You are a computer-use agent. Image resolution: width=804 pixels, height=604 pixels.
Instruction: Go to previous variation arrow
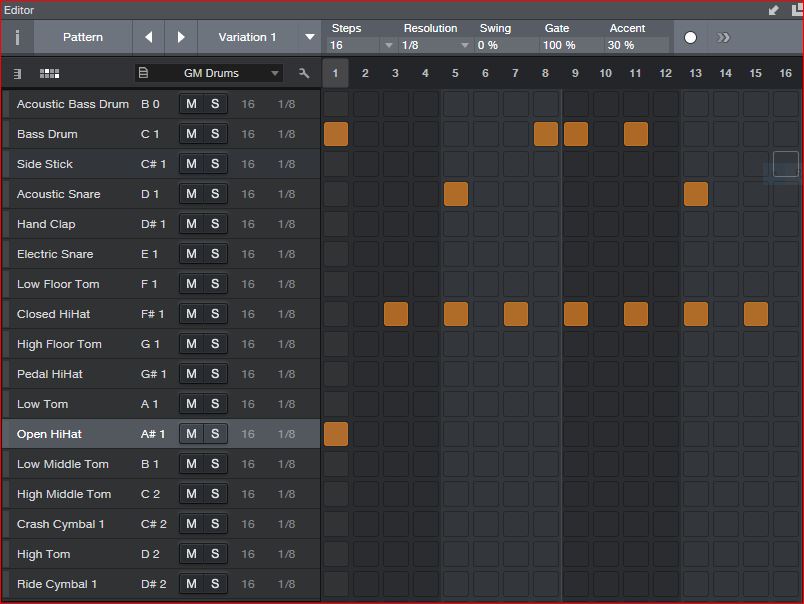click(x=149, y=37)
